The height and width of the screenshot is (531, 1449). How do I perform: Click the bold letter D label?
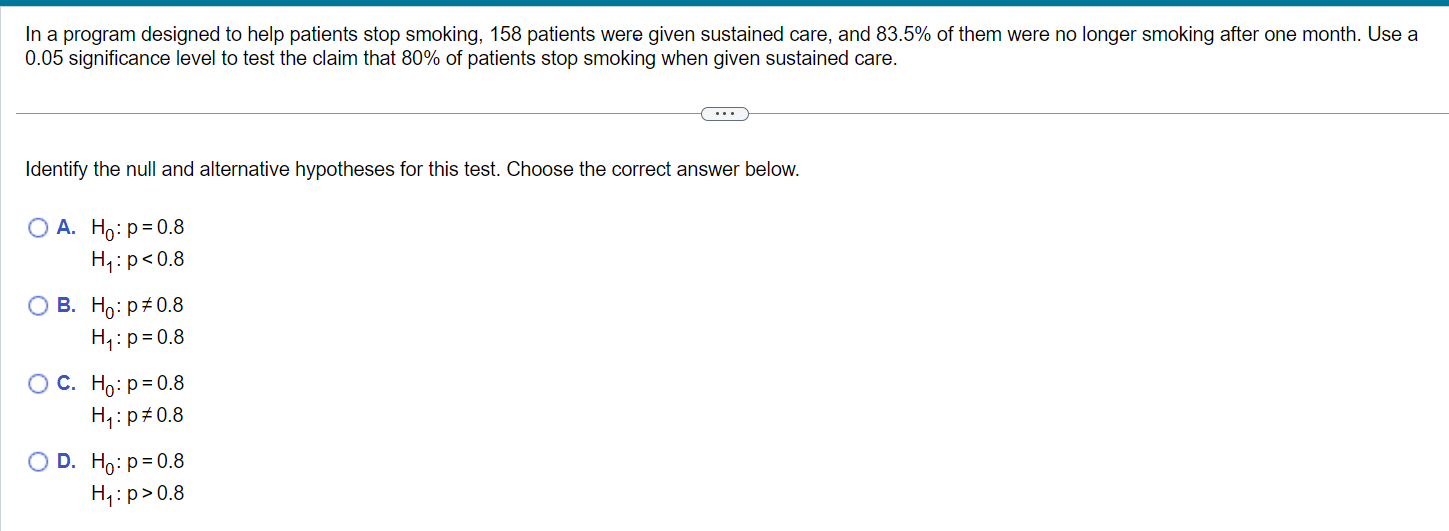pos(66,462)
